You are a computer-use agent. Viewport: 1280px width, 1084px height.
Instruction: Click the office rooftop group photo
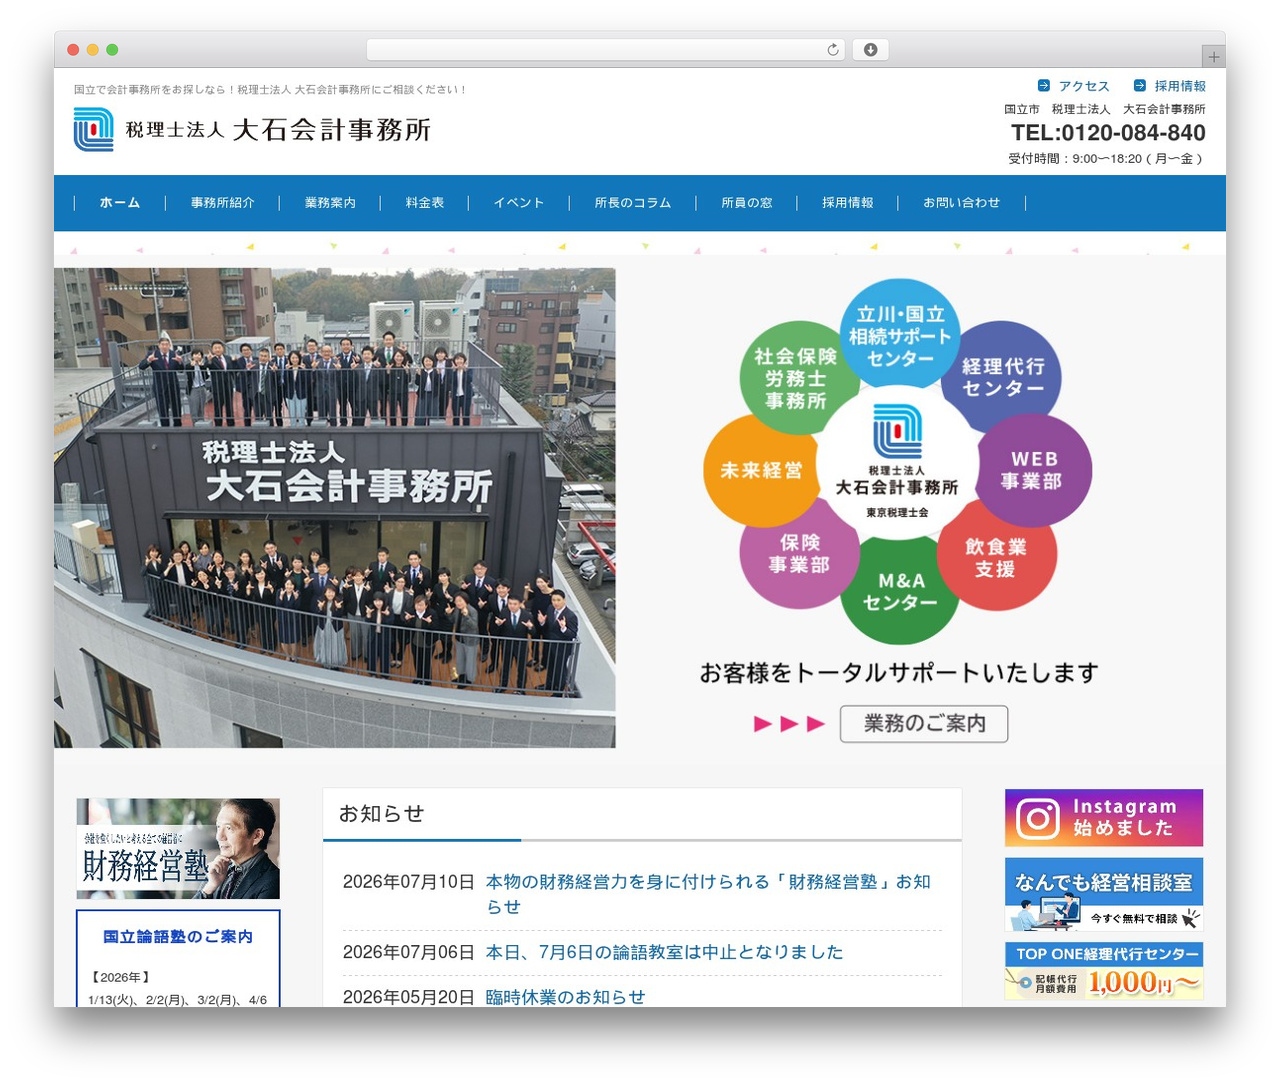(335, 508)
